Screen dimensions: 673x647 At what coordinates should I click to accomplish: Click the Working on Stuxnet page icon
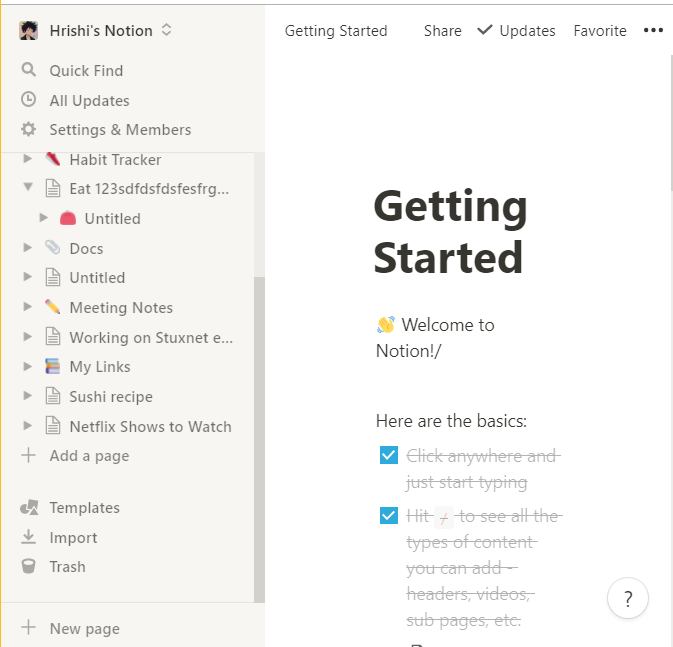tap(53, 337)
